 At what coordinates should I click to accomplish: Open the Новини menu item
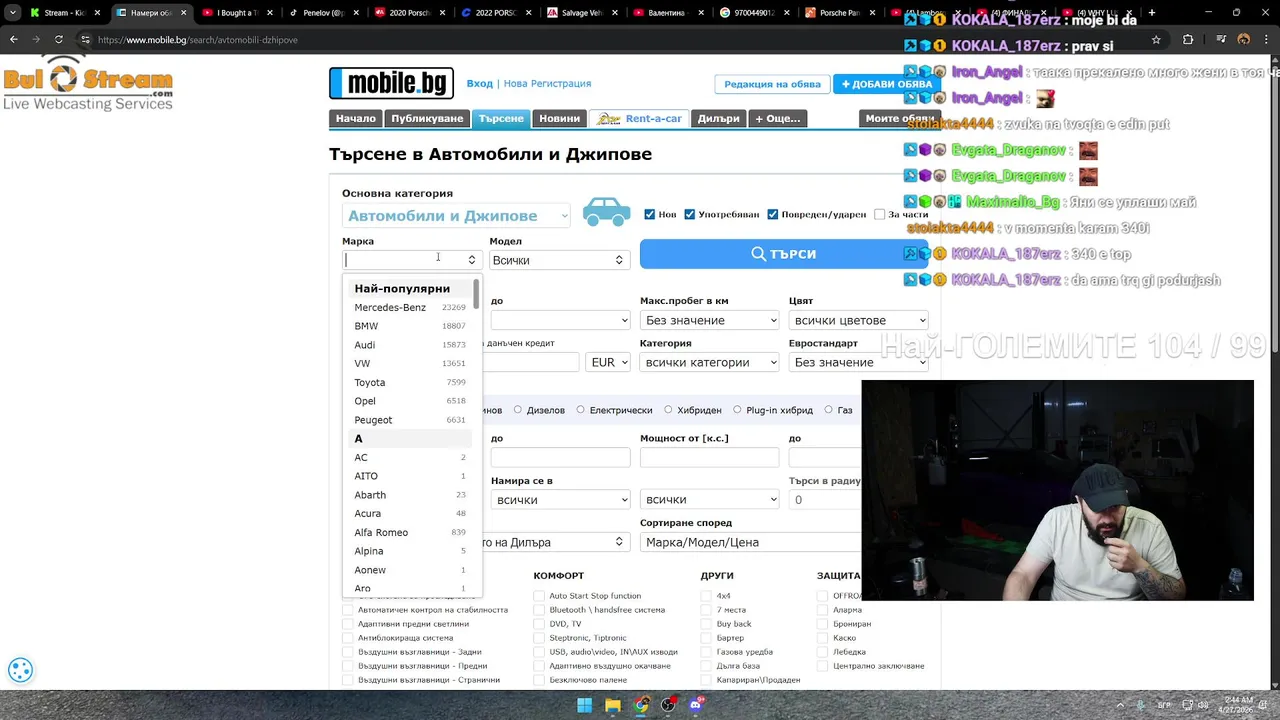point(559,118)
